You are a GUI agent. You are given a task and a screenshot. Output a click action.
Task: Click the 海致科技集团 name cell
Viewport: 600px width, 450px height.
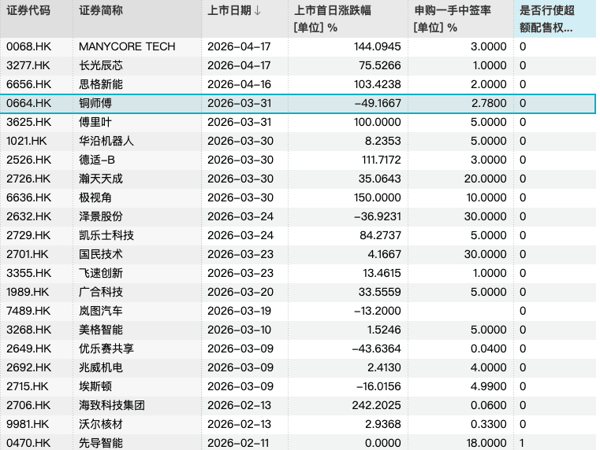pos(111,405)
